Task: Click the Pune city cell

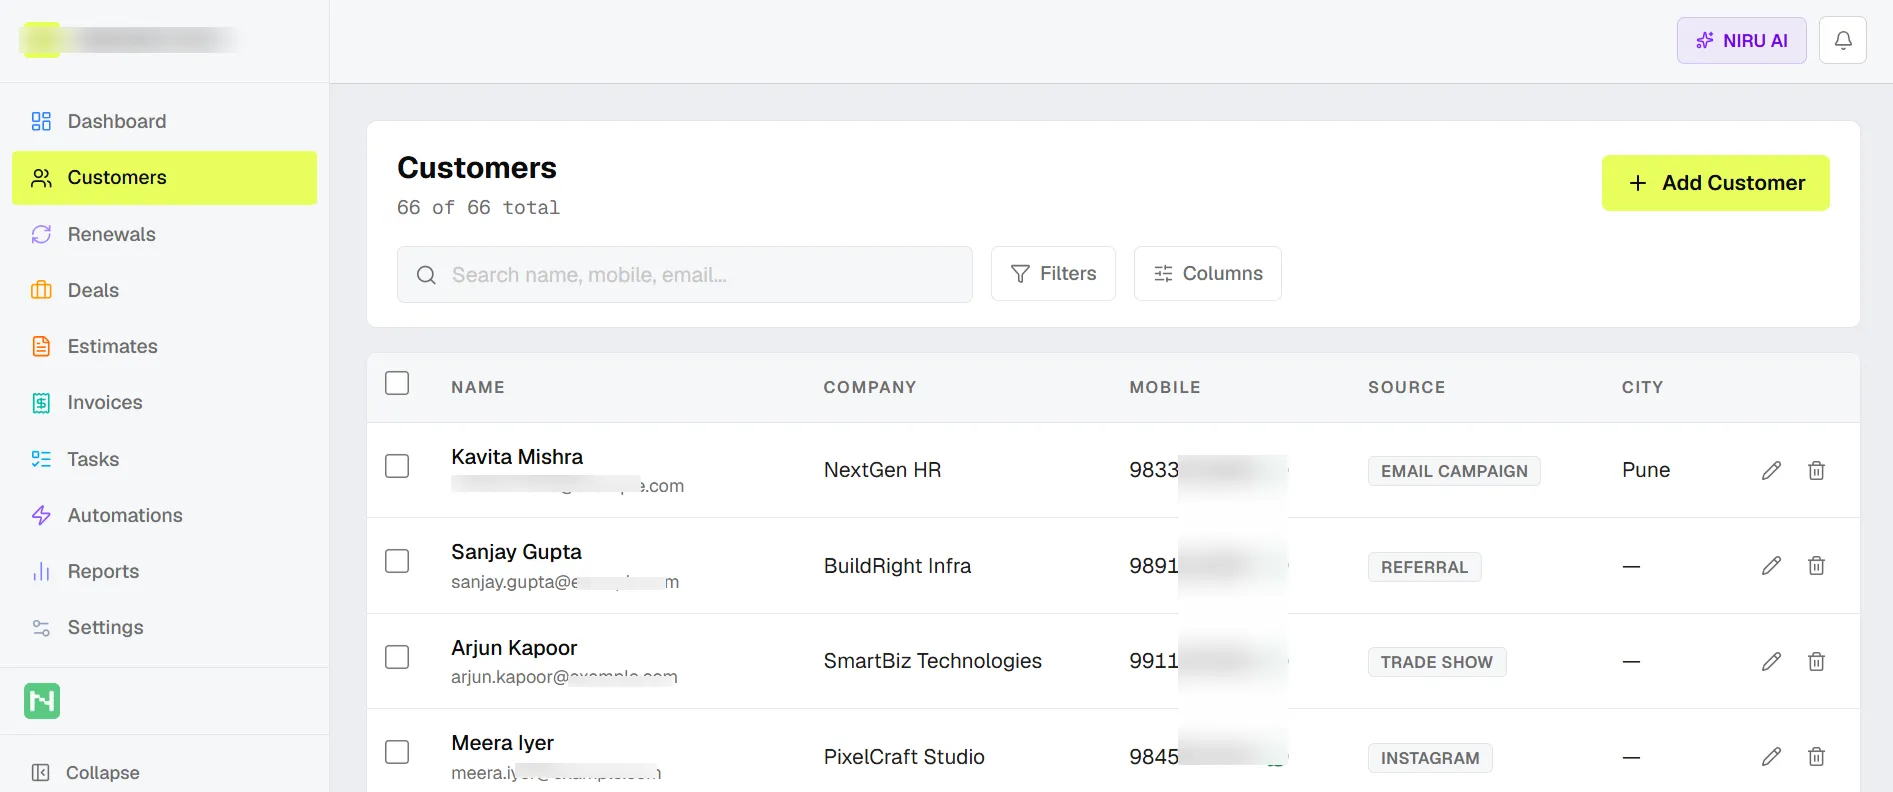Action: click(1646, 470)
